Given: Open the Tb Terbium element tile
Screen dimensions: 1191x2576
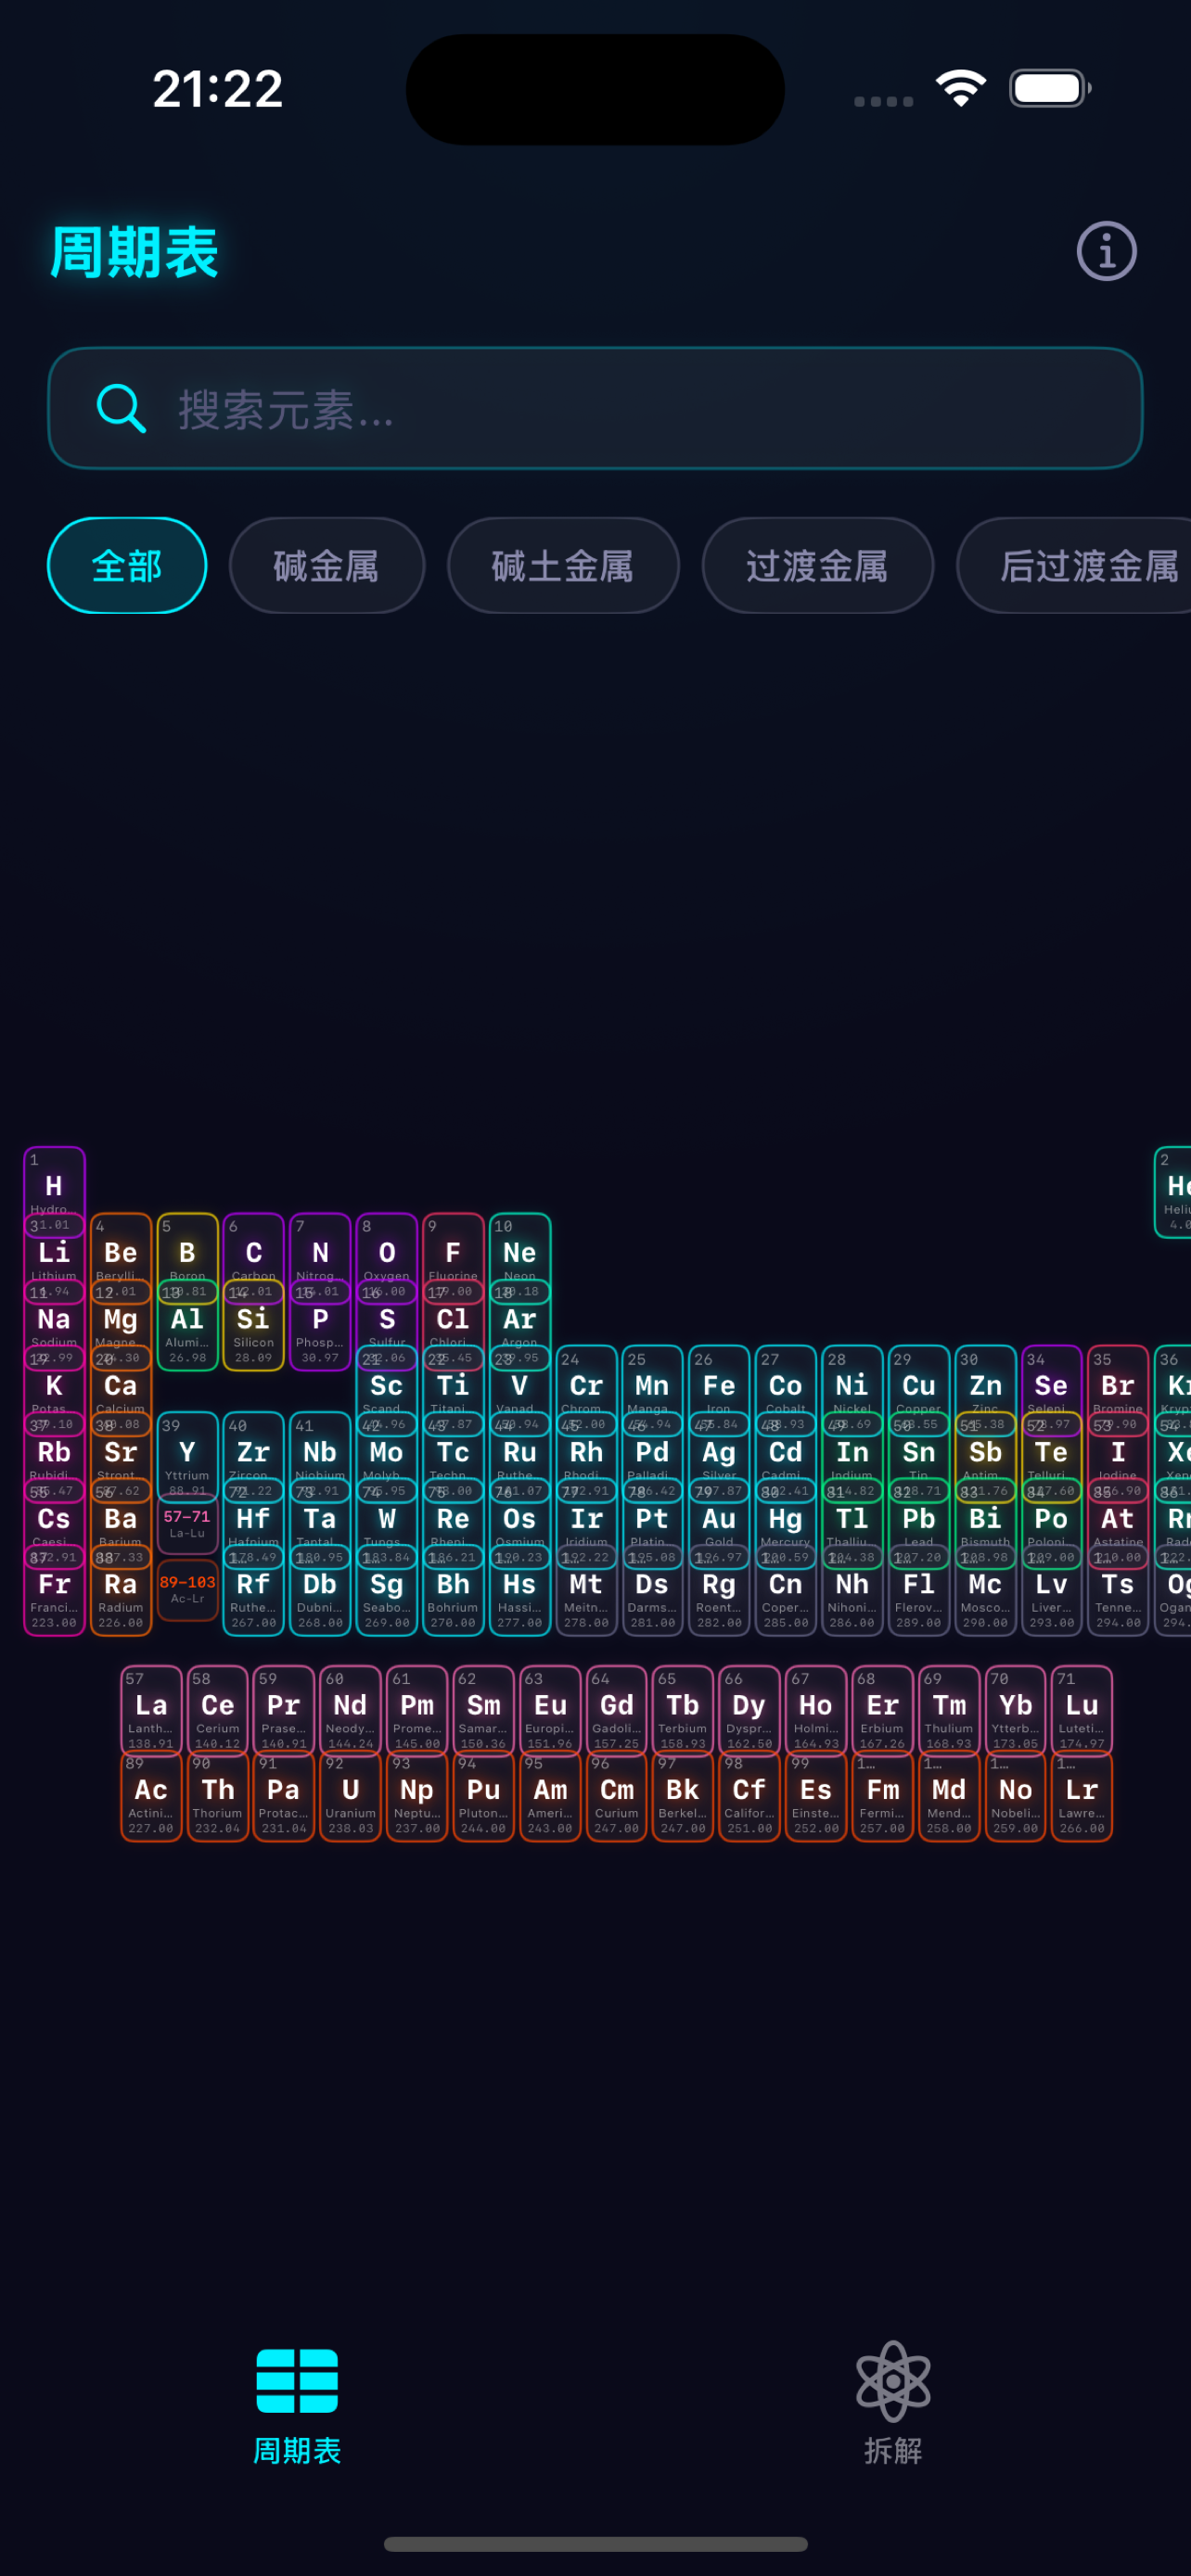Looking at the screenshot, I should [683, 1710].
